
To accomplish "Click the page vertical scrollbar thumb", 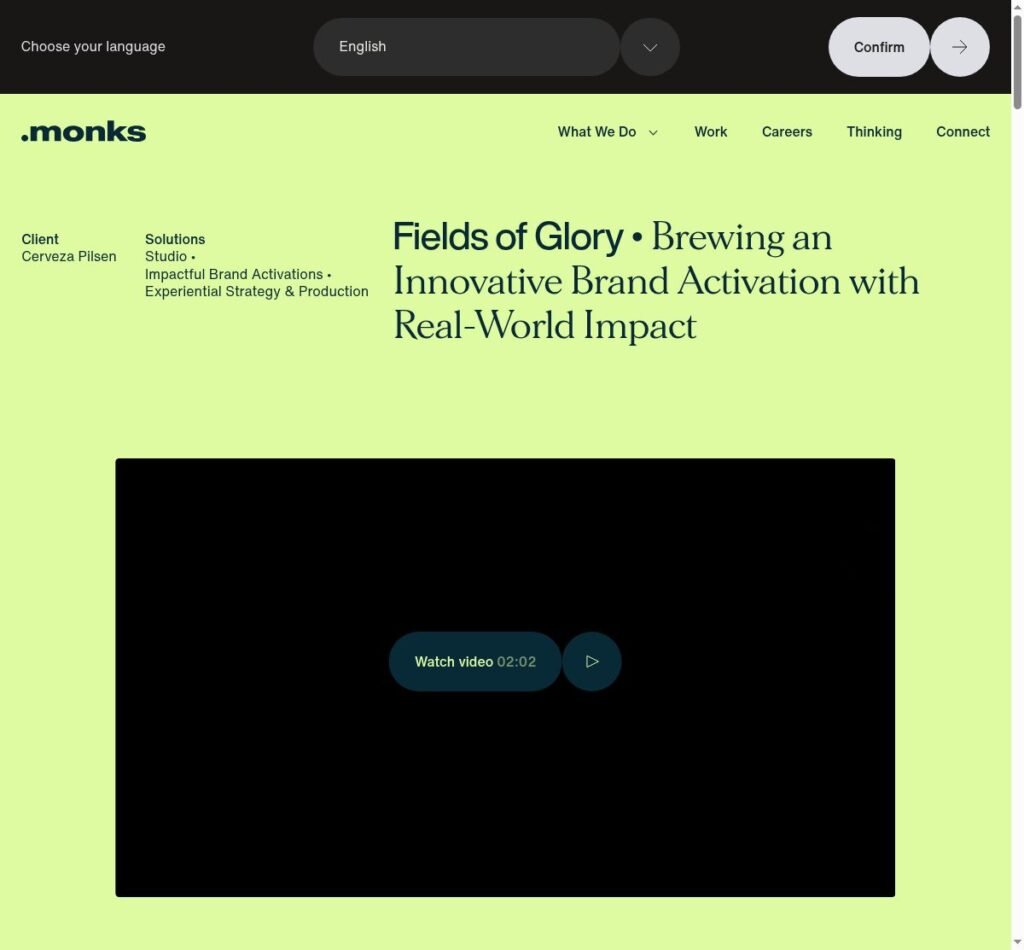I will click(1017, 62).
